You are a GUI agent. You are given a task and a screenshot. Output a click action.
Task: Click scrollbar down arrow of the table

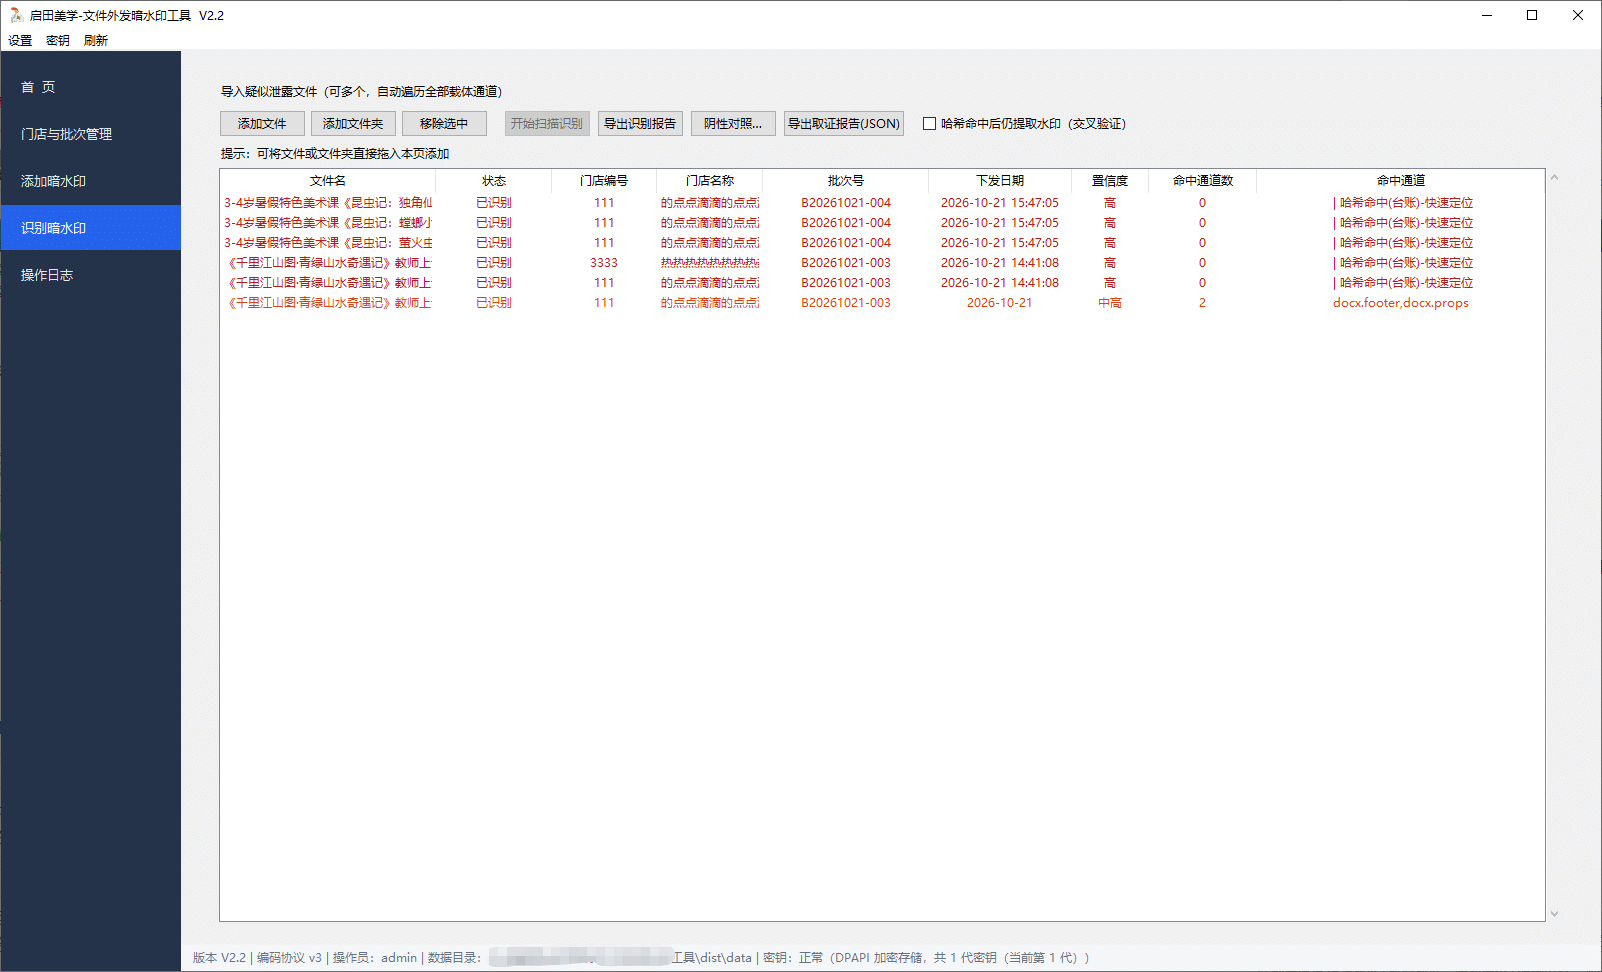1554,913
